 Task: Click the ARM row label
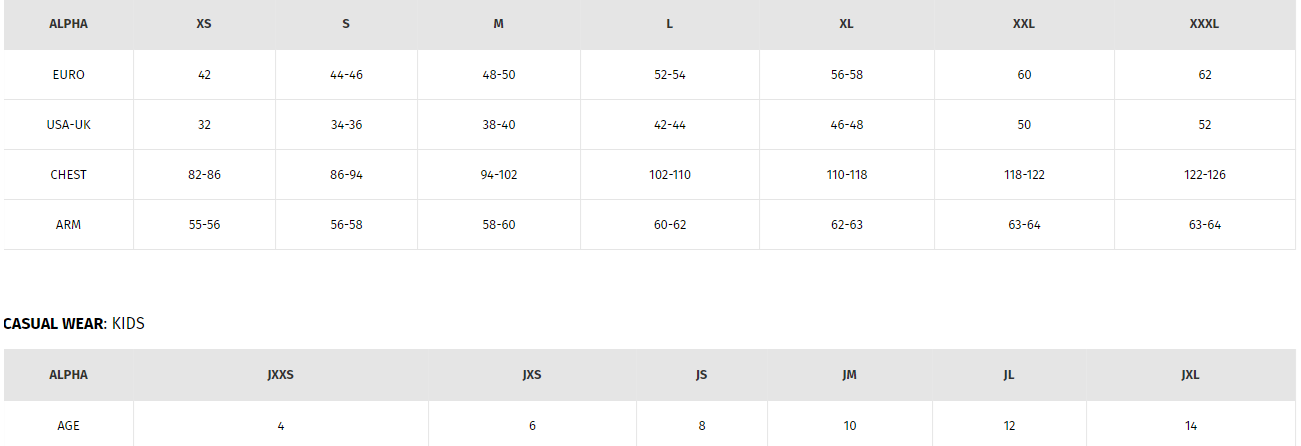click(x=68, y=225)
